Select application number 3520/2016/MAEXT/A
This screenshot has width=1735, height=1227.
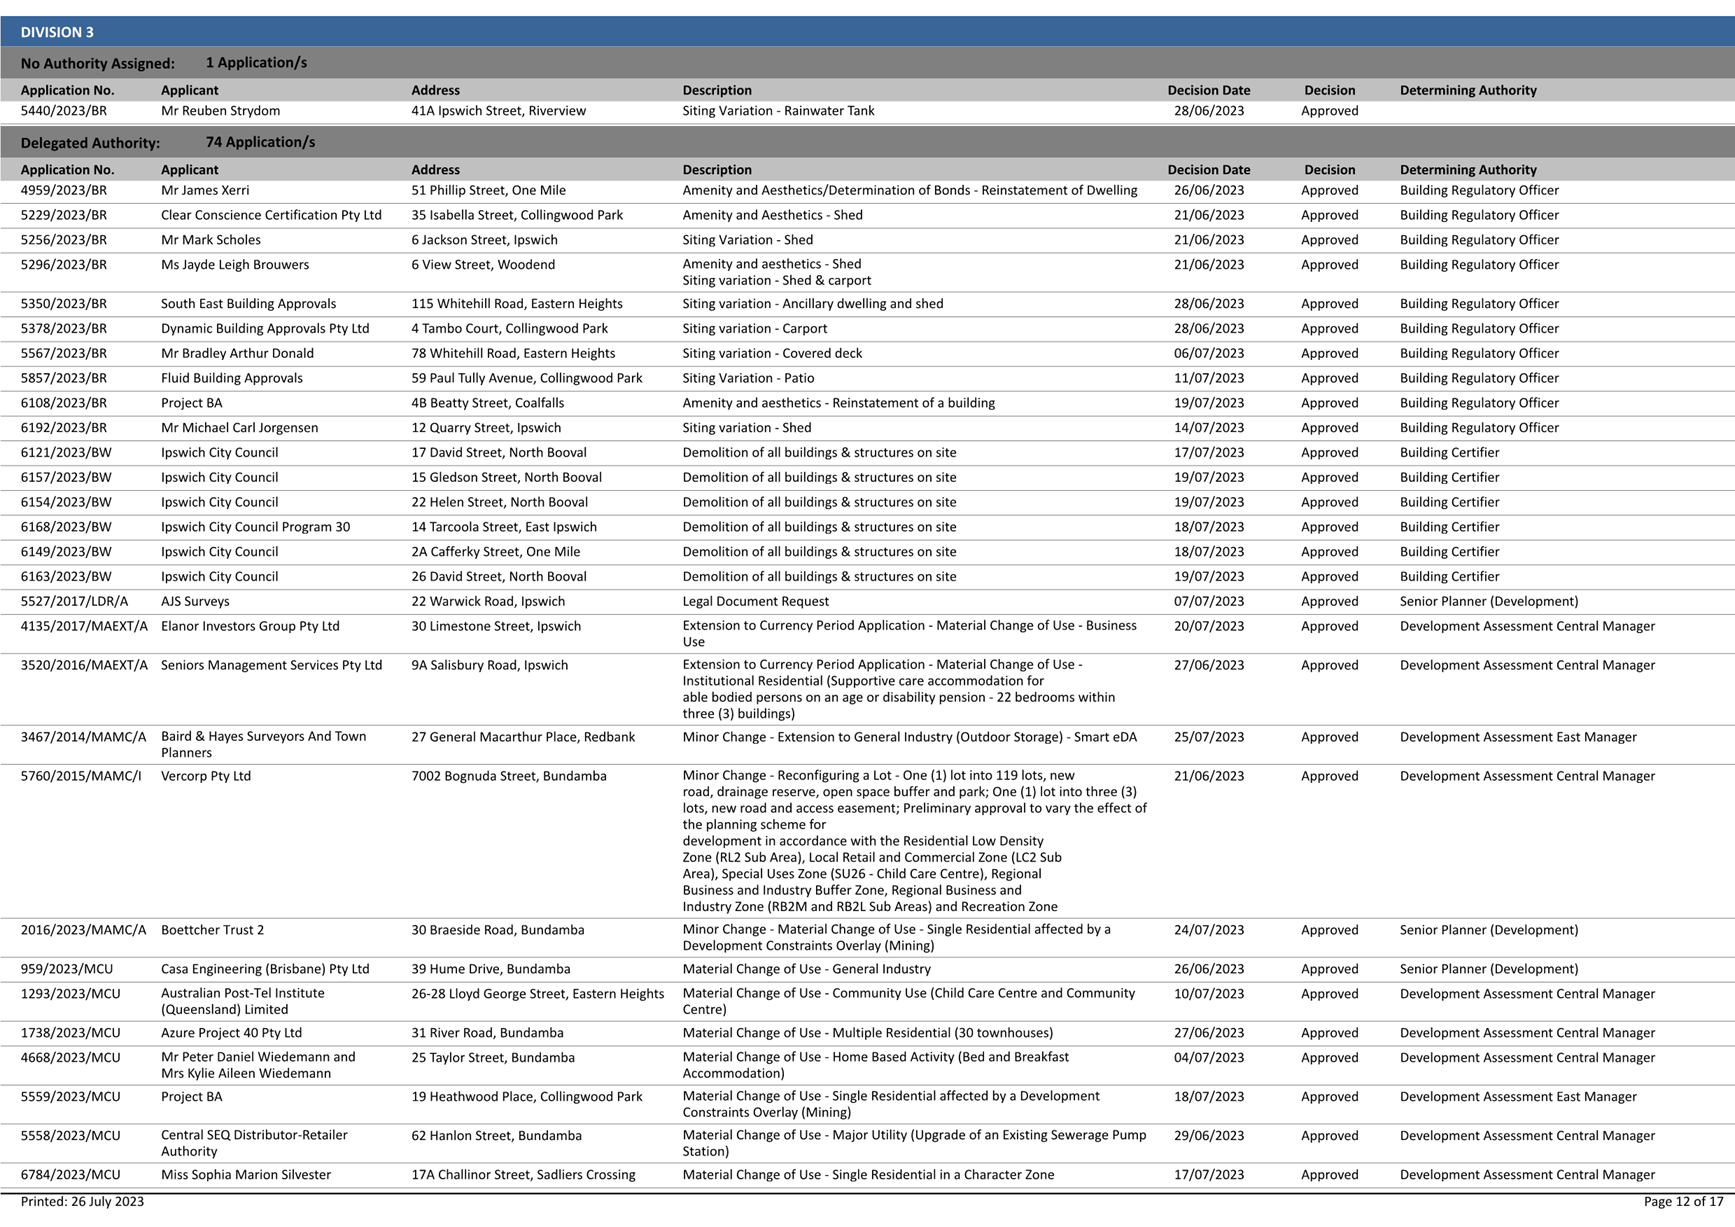pyautogui.click(x=84, y=665)
